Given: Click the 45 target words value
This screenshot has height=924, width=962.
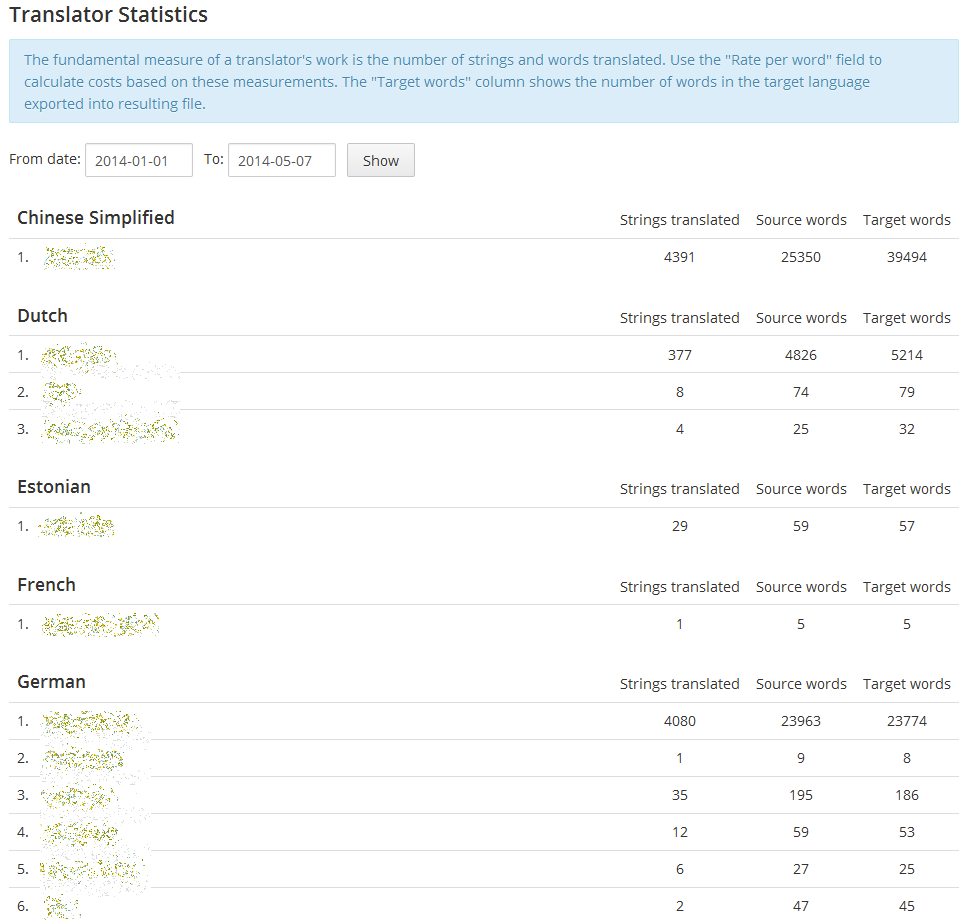Looking at the screenshot, I should coord(907,906).
